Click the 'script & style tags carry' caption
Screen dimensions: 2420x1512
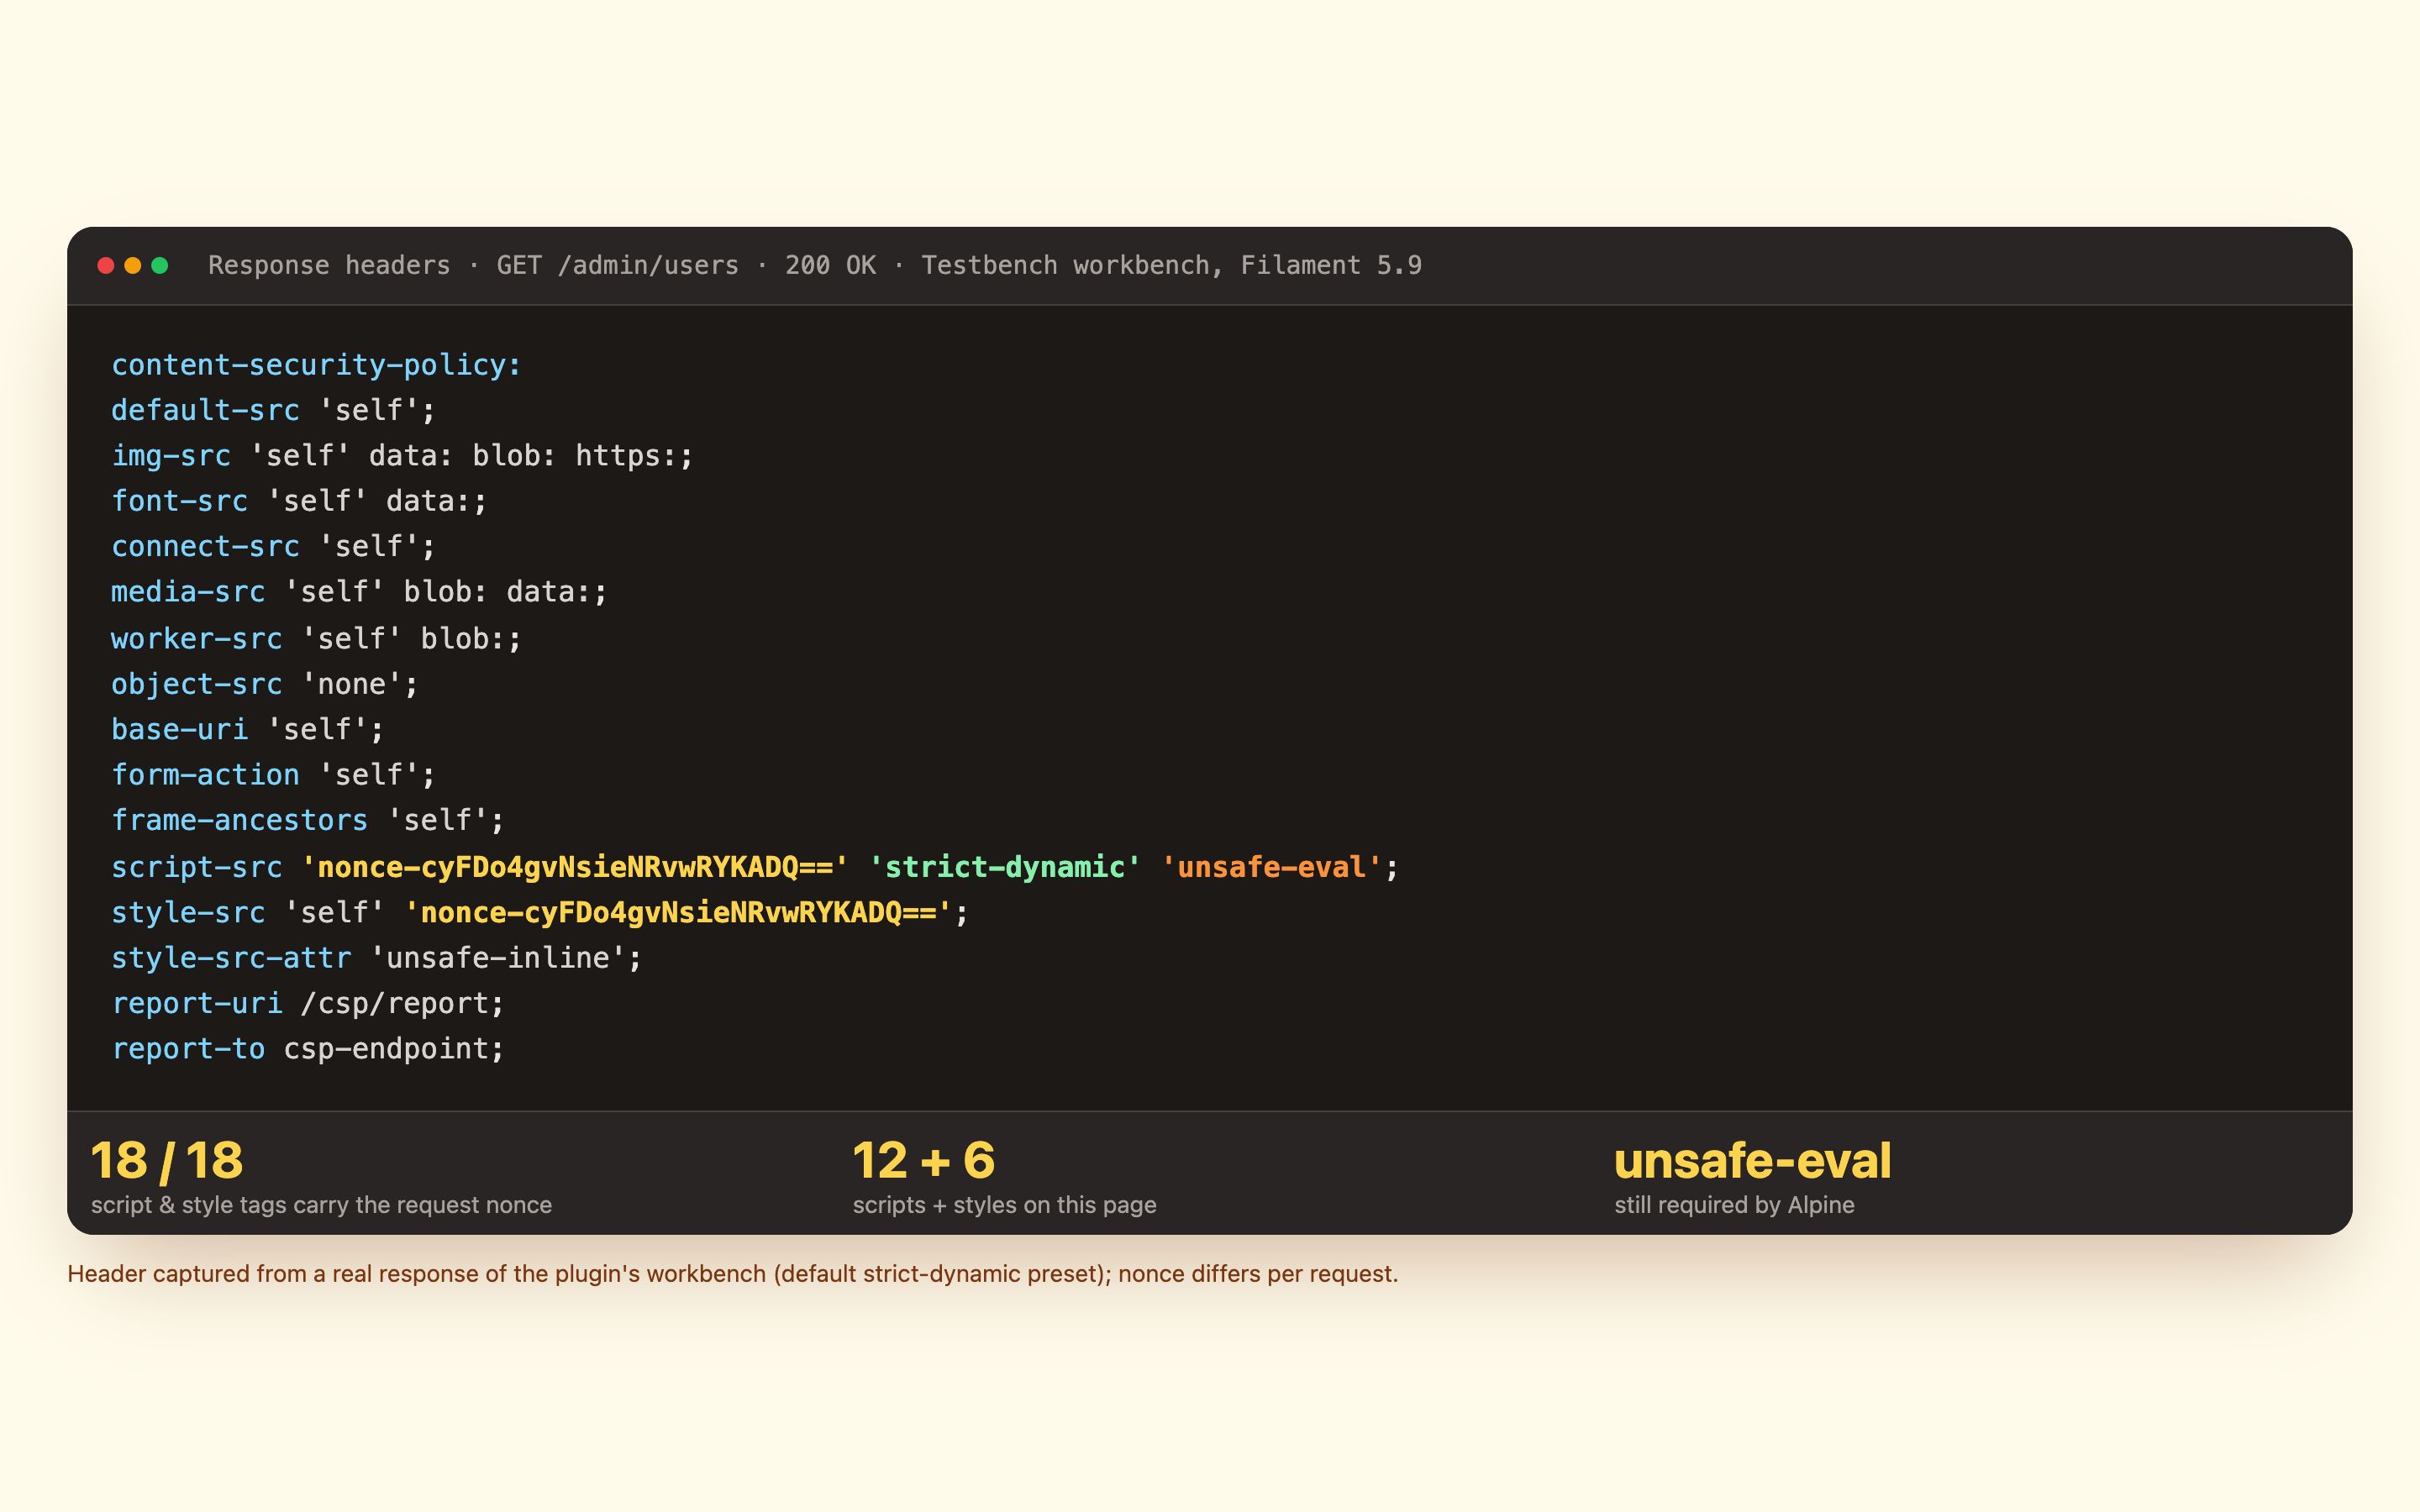pos(321,1205)
